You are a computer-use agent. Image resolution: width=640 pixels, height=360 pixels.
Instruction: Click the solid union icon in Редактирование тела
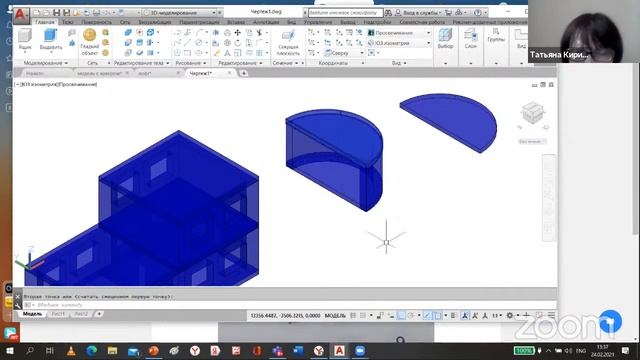pos(128,32)
